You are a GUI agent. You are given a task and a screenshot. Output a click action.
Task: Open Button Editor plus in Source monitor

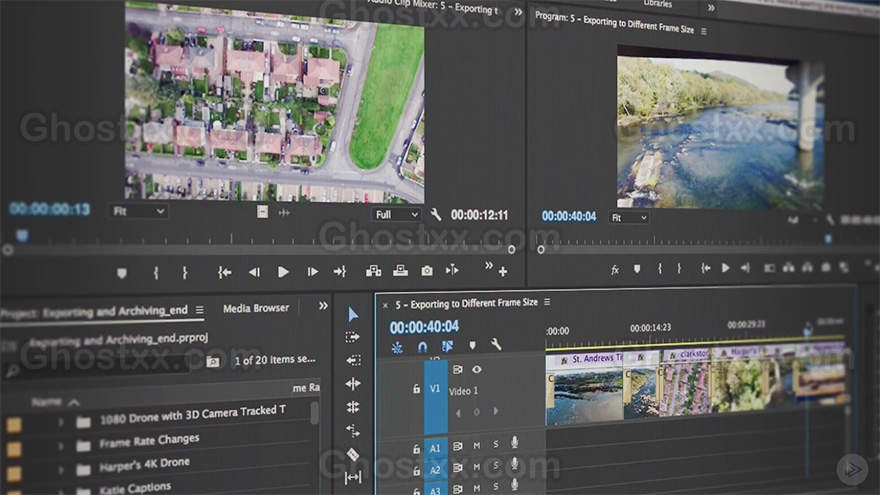coord(503,272)
